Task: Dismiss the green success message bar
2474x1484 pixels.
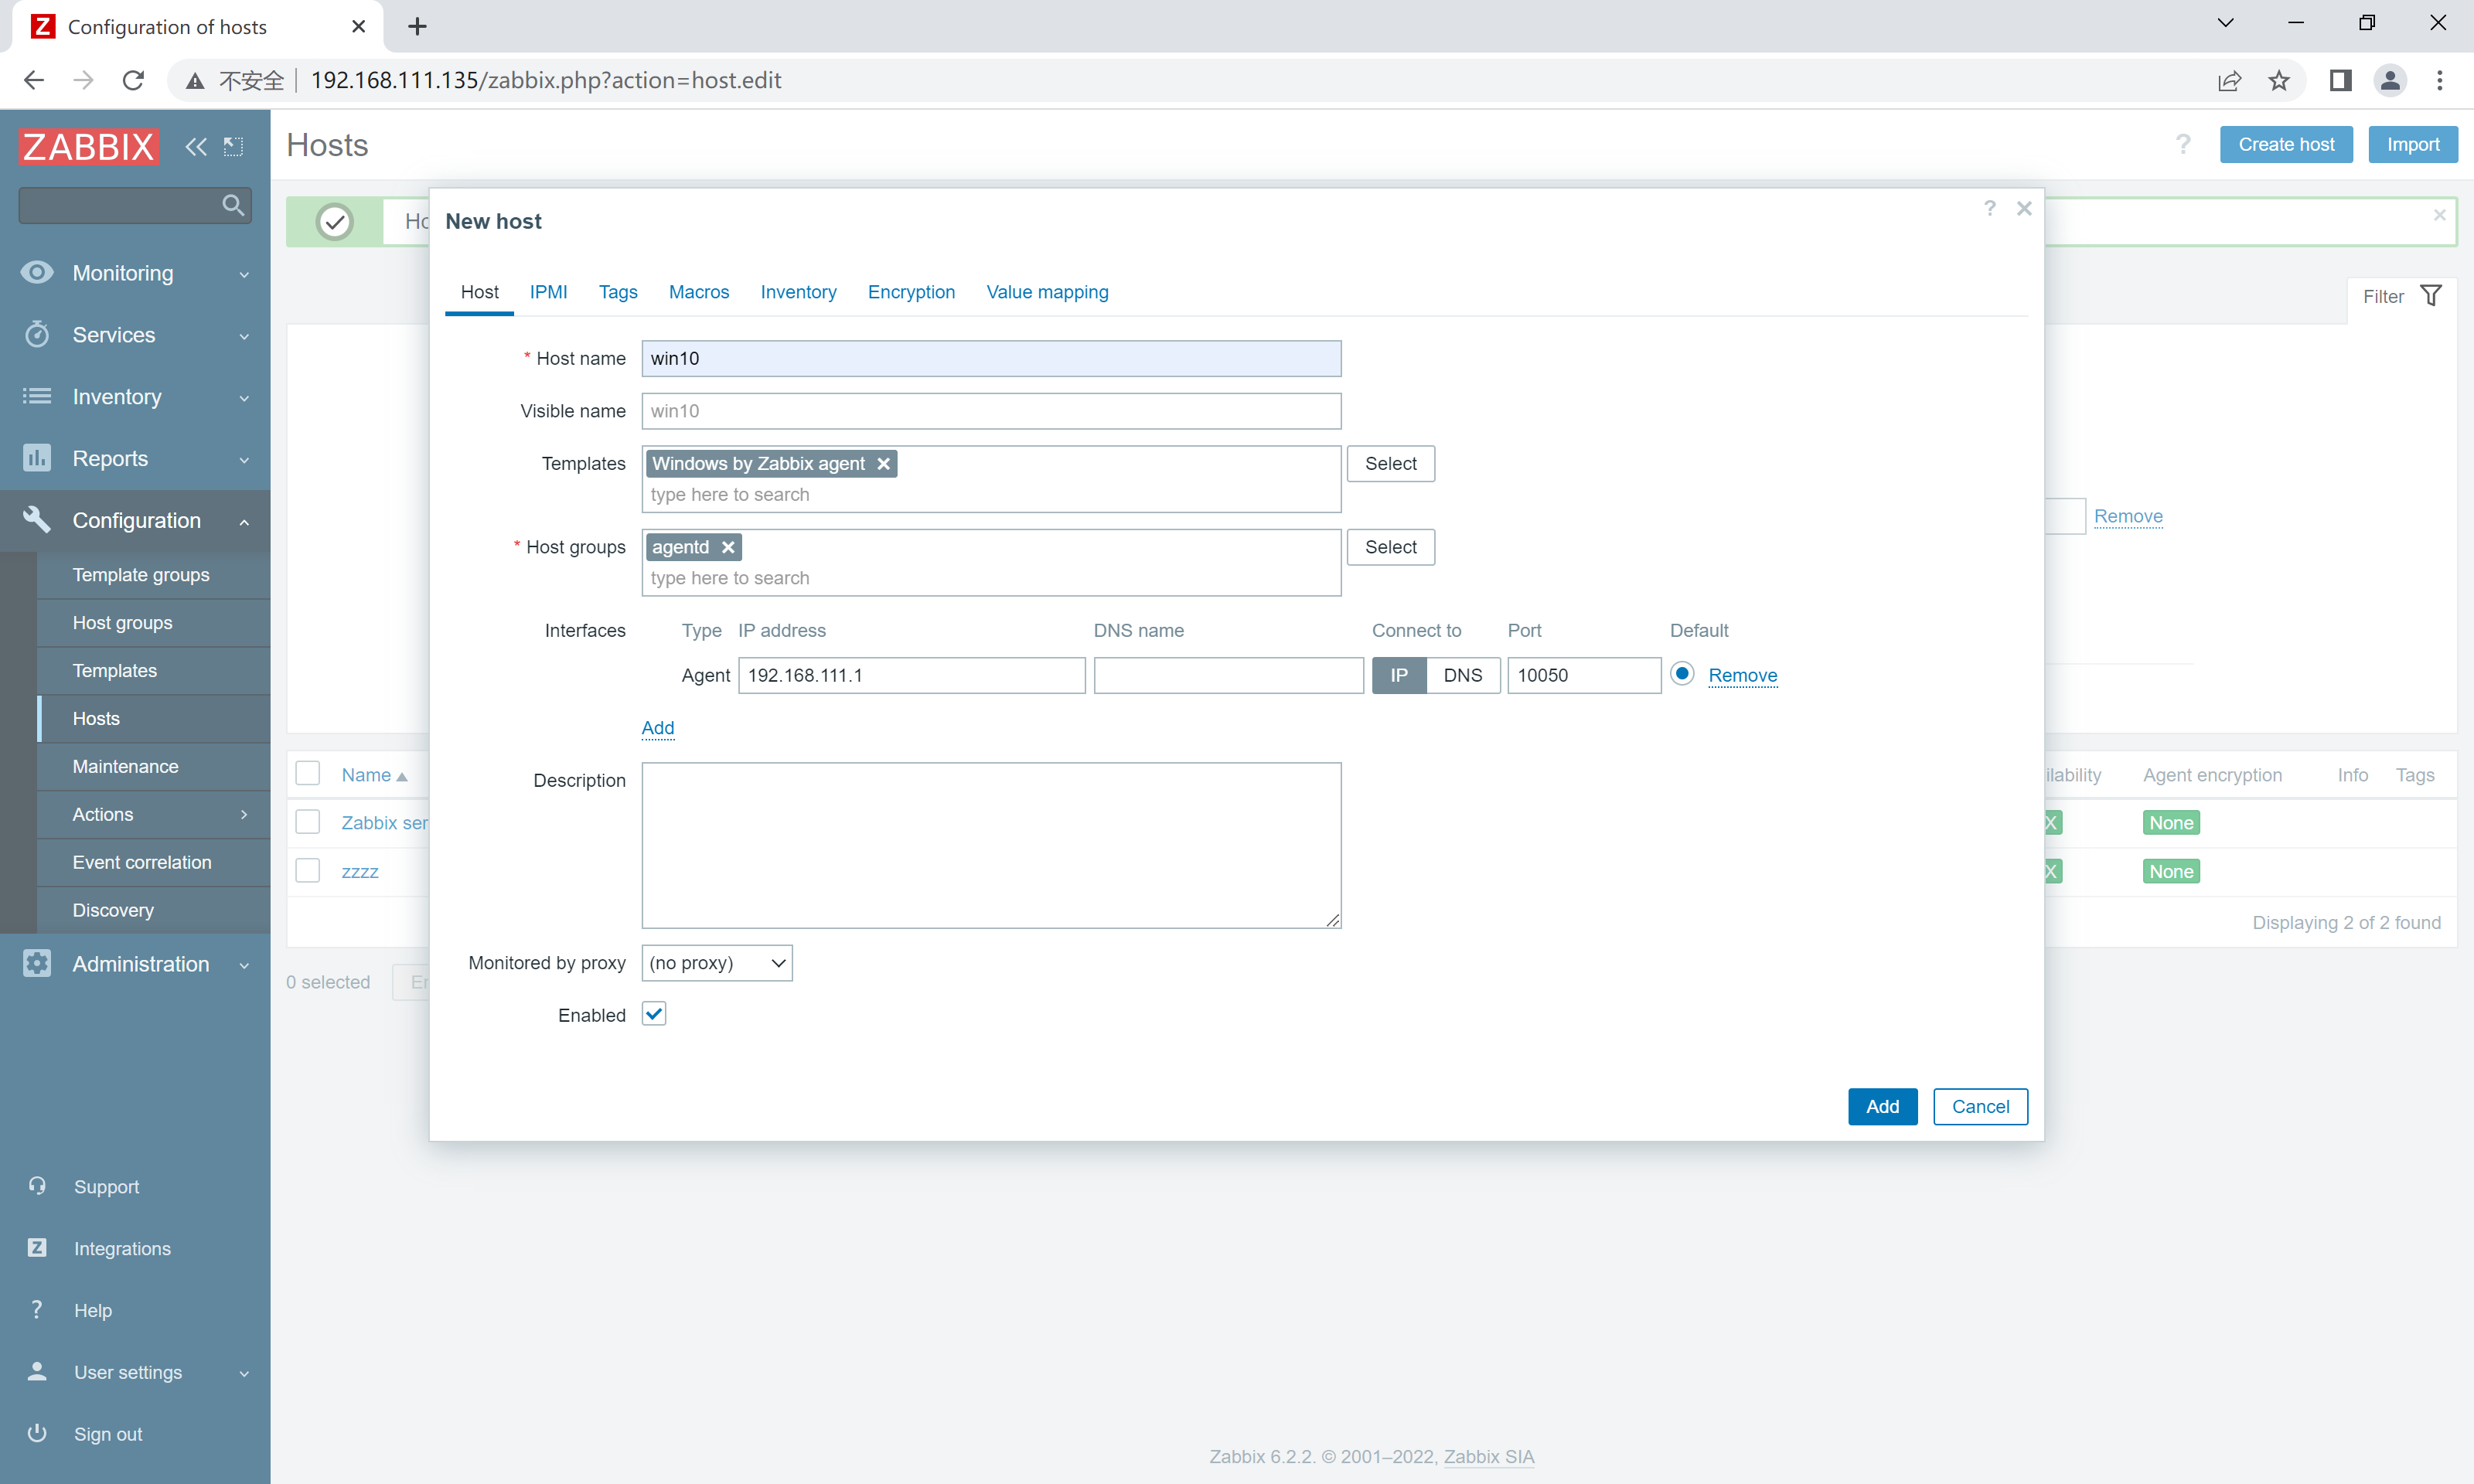Action: click(2440, 215)
